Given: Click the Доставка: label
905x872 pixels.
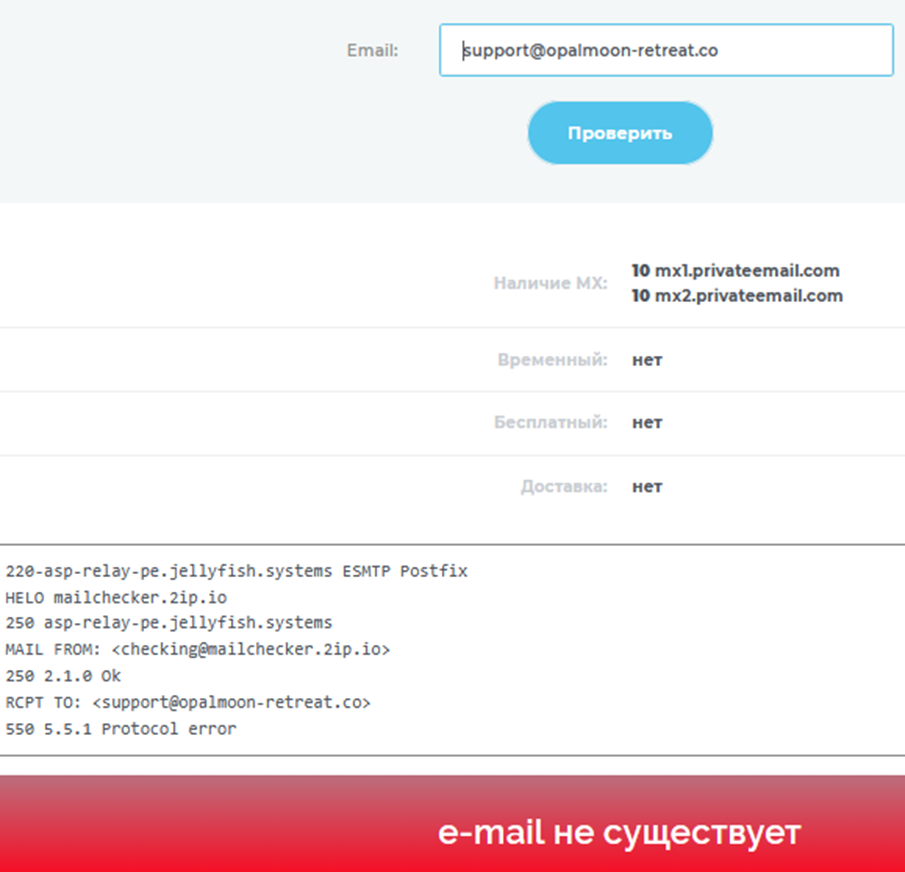Looking at the screenshot, I should pos(564,486).
